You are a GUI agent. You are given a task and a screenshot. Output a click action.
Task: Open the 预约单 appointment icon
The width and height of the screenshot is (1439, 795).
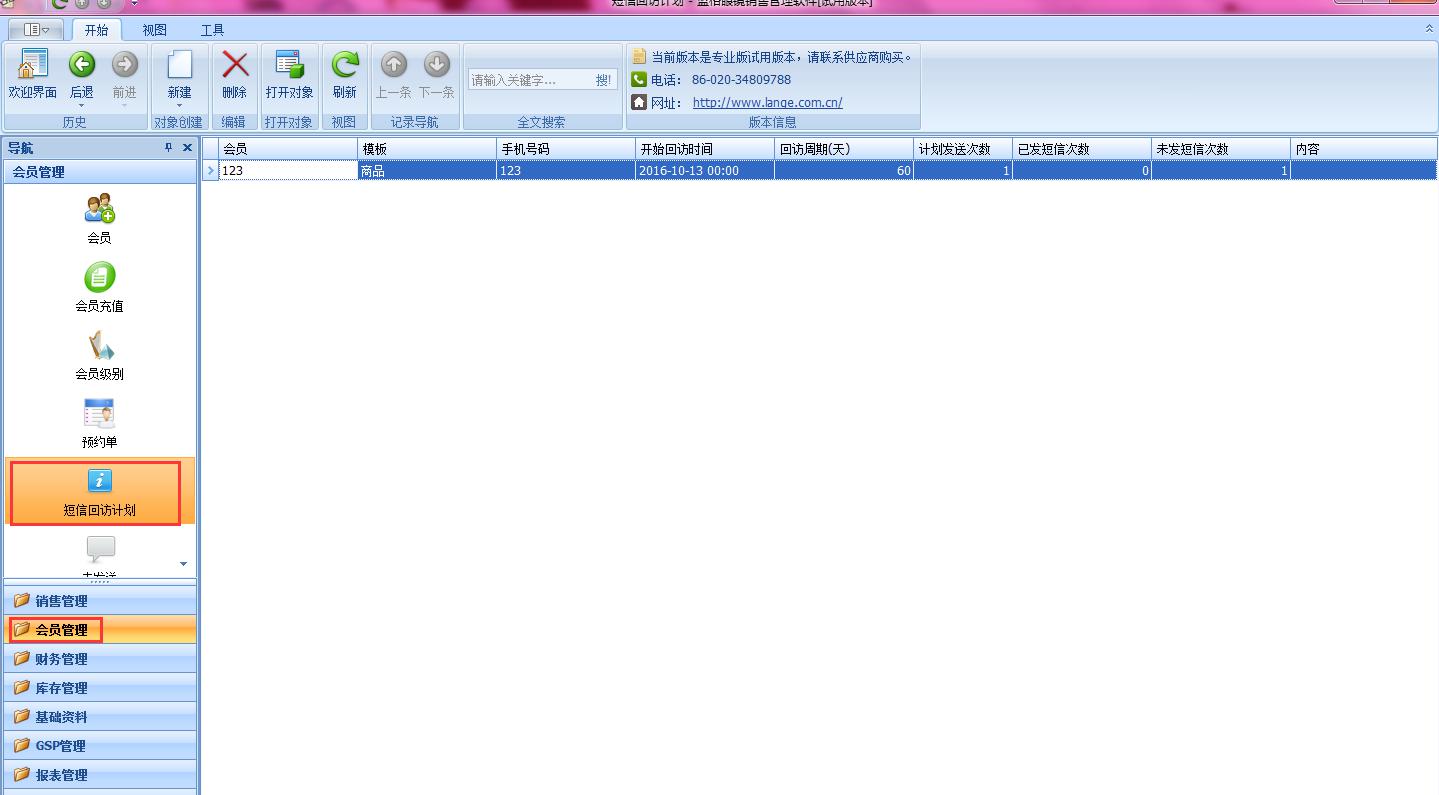(x=99, y=414)
